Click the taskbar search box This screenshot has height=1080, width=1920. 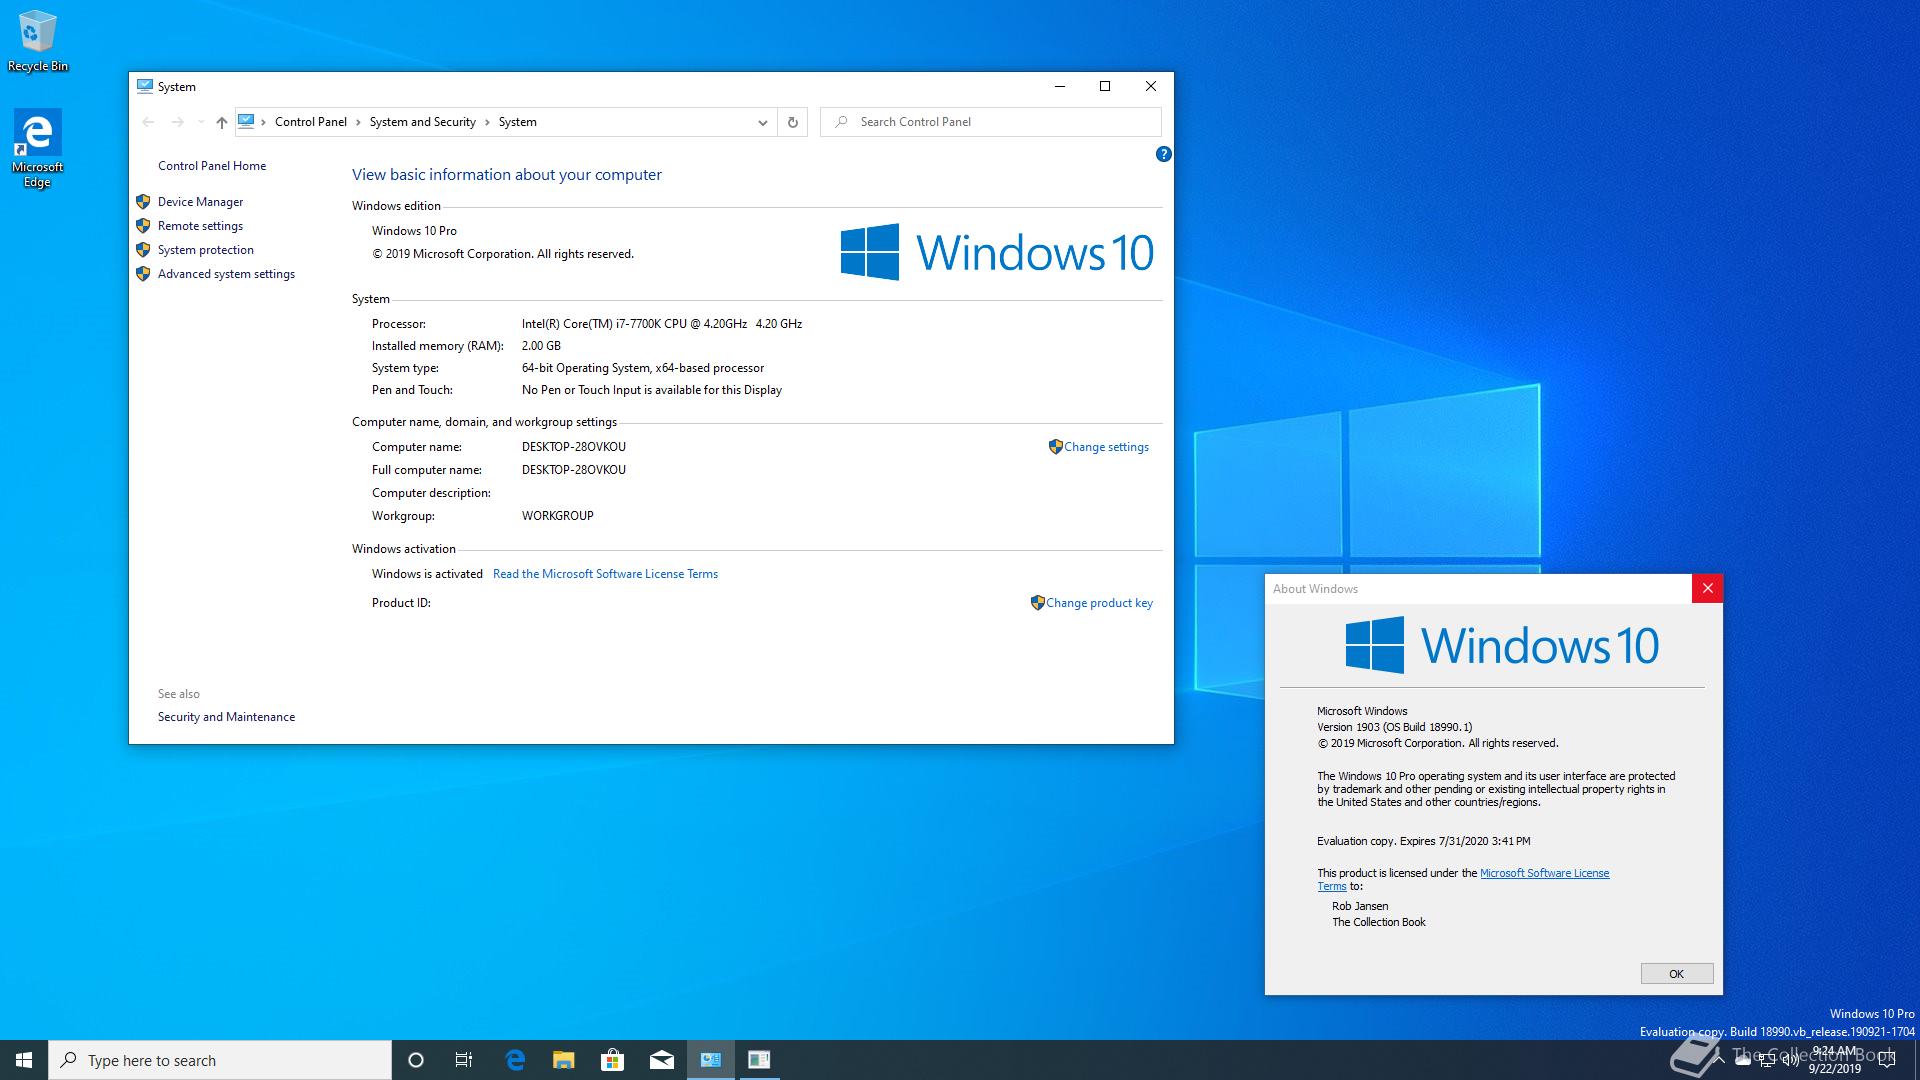(220, 1060)
